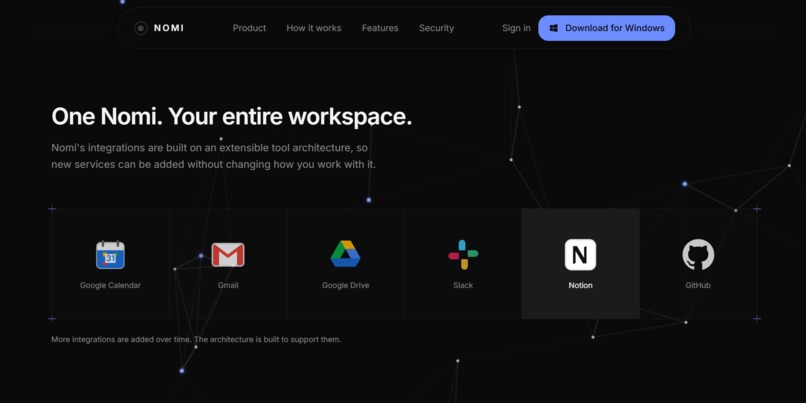Click the Slack label text

tap(463, 285)
